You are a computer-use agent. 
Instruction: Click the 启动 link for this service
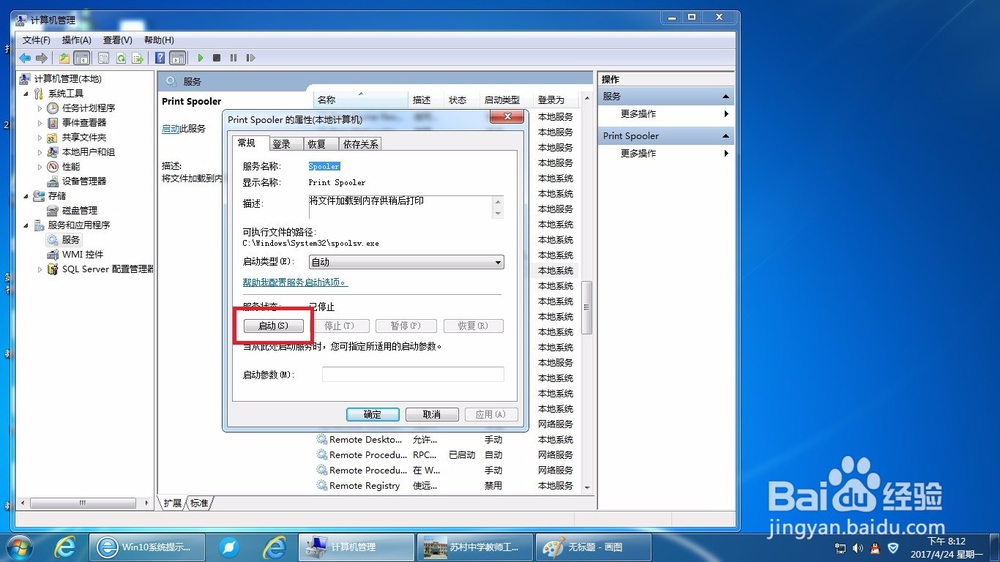170,129
